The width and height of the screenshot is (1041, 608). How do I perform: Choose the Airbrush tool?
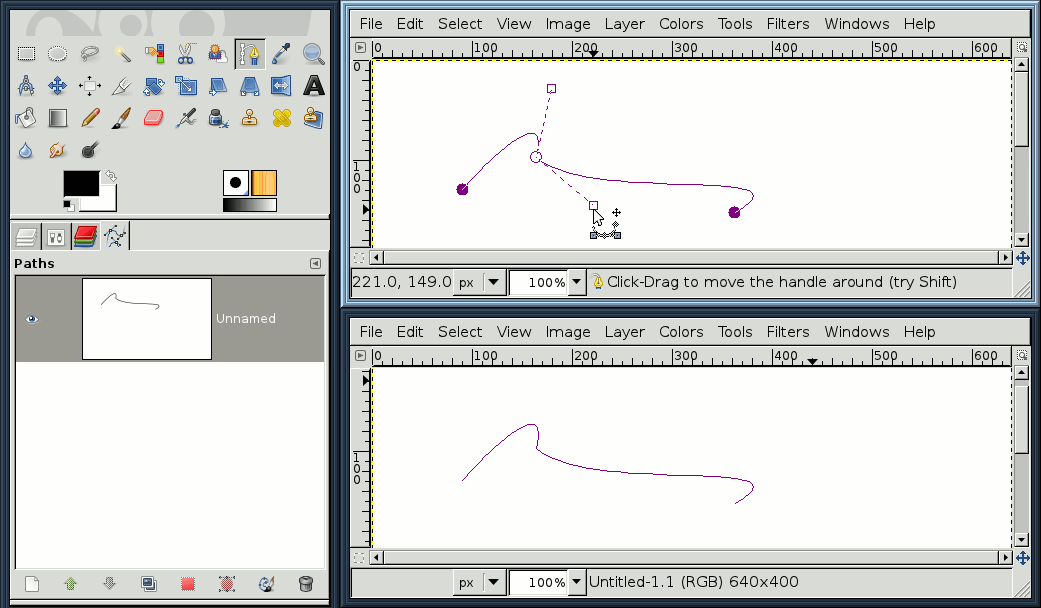click(x=185, y=118)
